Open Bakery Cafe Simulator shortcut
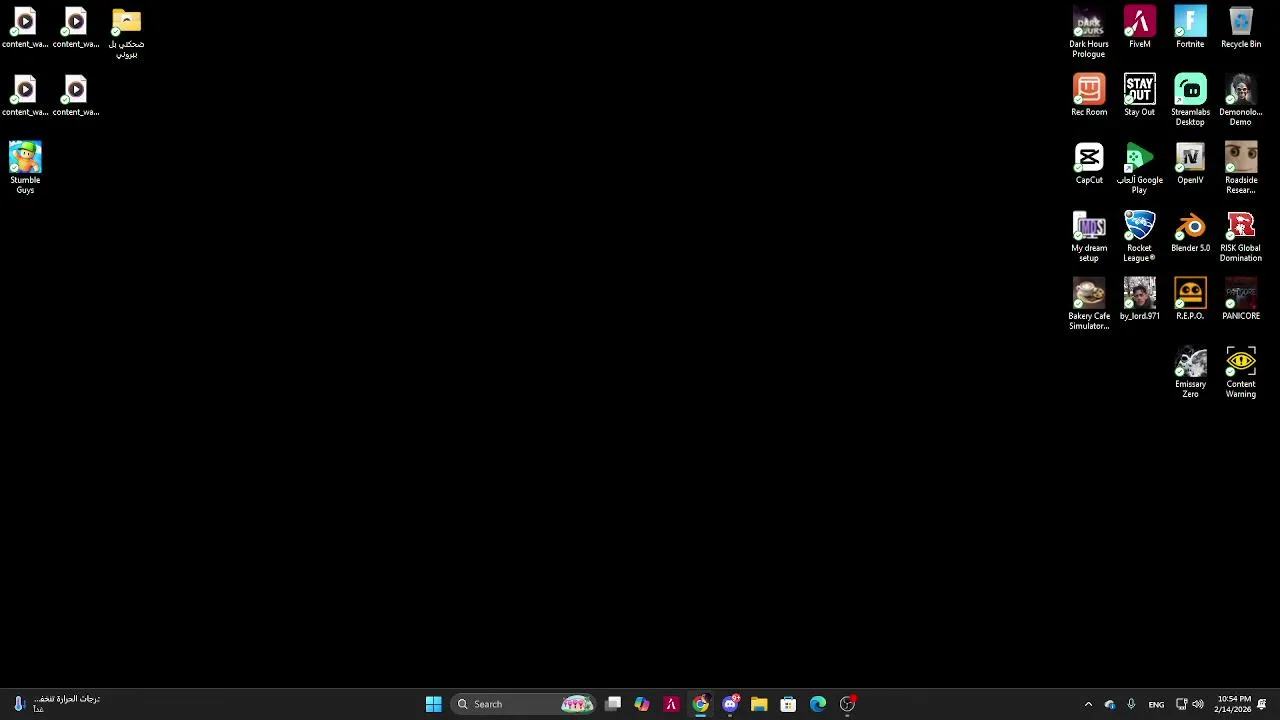 click(1088, 304)
